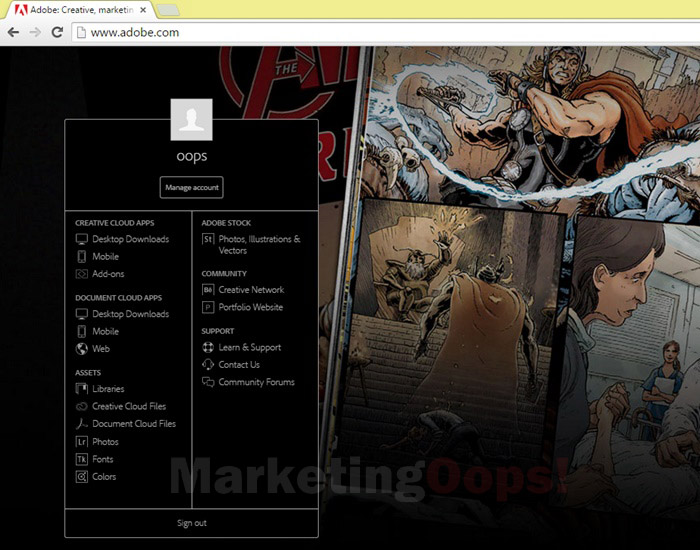Click the Creative Cloud Mobile phone icon
700x550 pixels.
click(82, 256)
